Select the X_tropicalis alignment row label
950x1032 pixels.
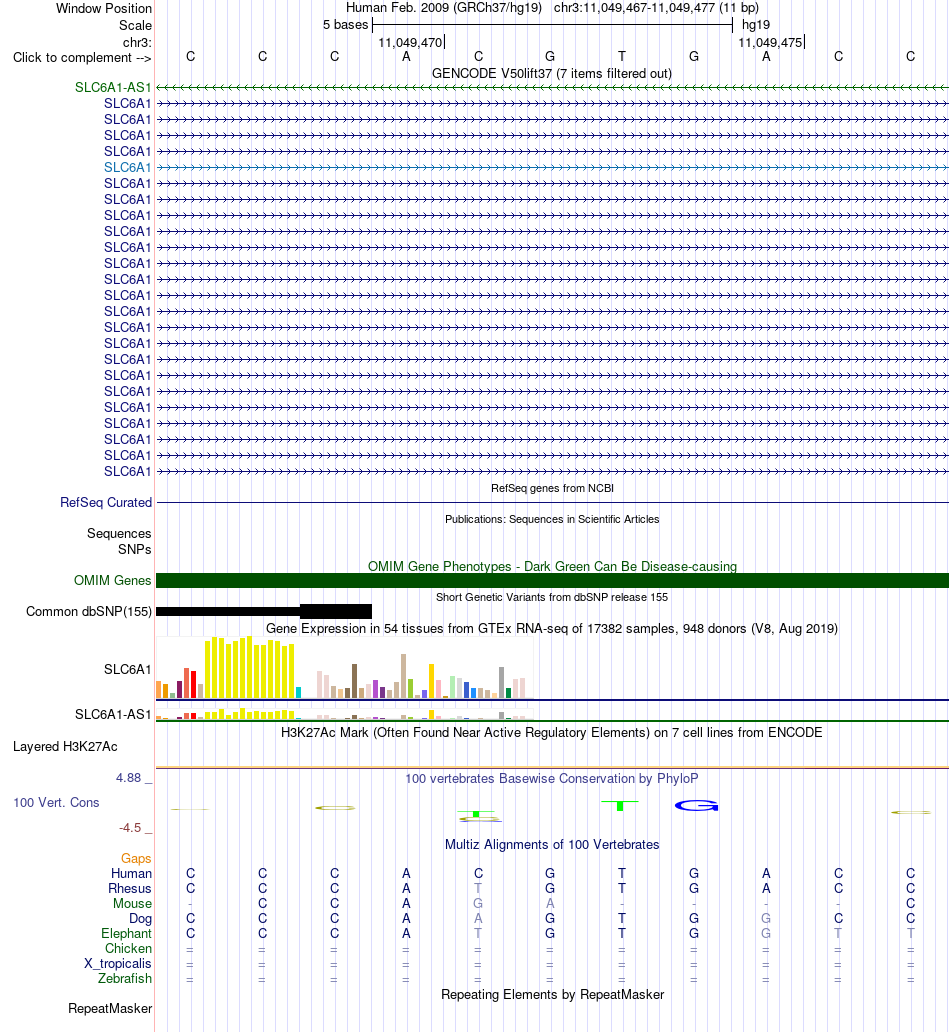coord(118,964)
